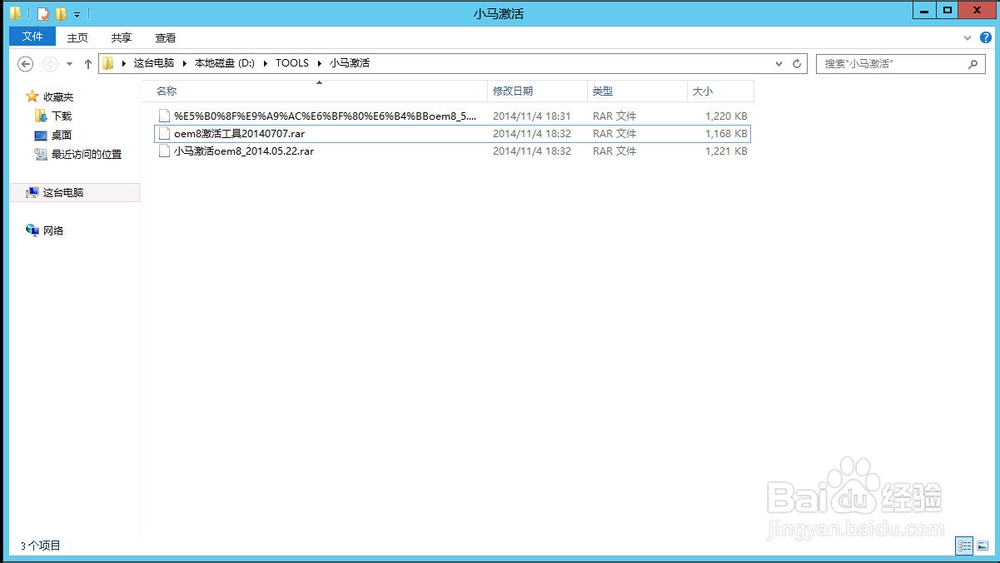Click the 桌面 desktop icon
The image size is (1000, 563).
pos(41,135)
